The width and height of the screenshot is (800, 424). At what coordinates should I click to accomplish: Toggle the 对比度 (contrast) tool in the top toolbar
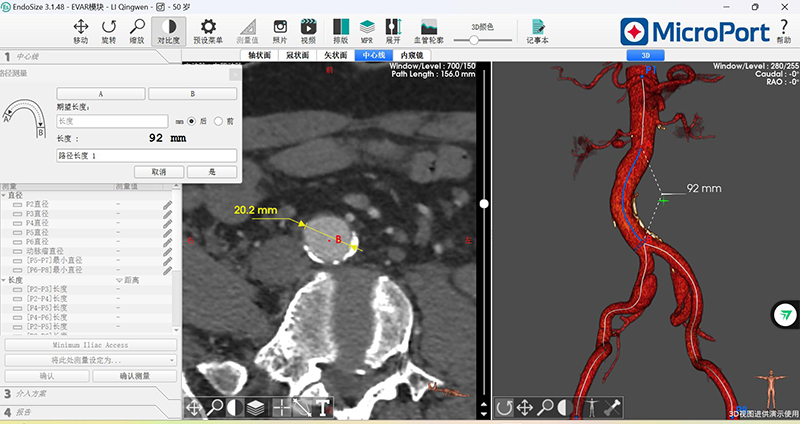click(168, 32)
